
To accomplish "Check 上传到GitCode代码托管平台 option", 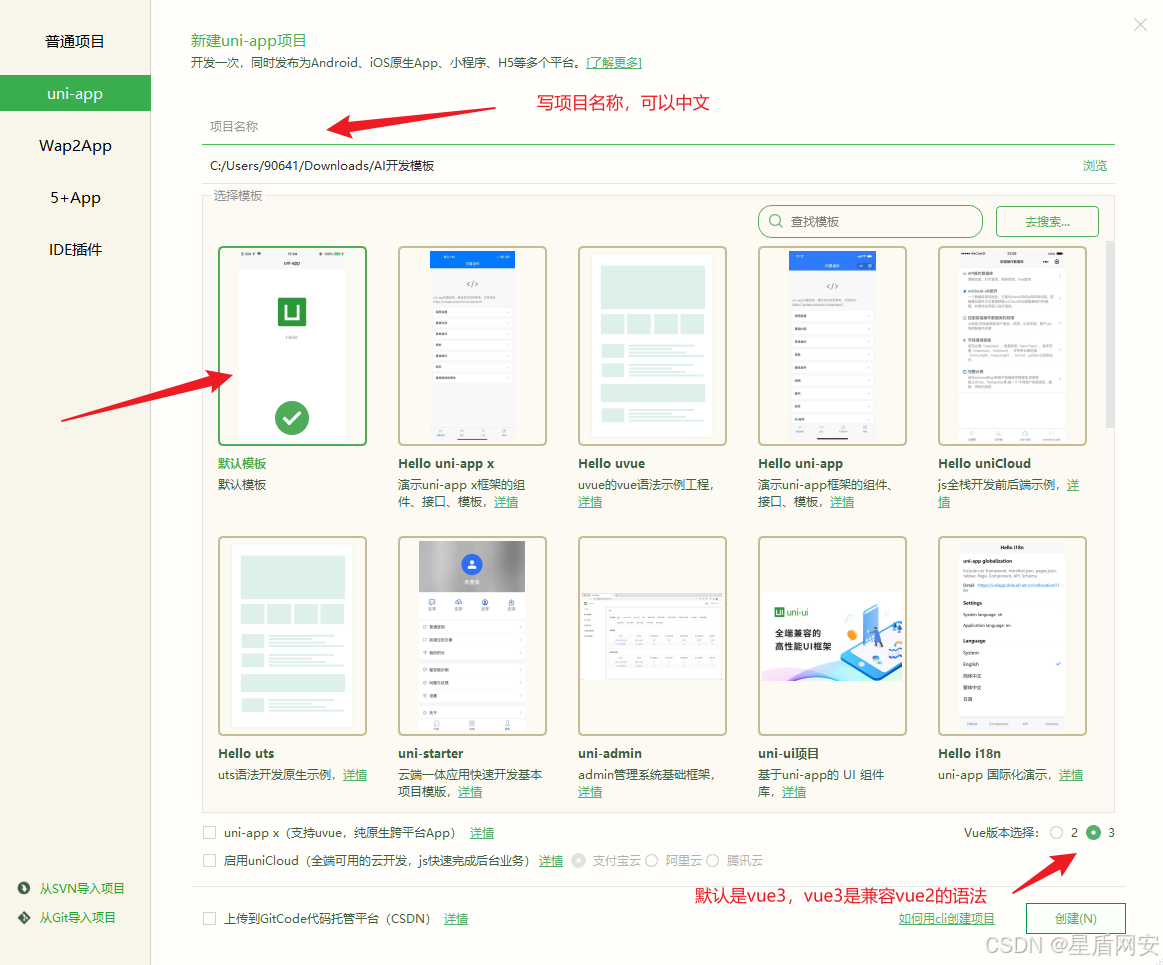I will tap(209, 918).
